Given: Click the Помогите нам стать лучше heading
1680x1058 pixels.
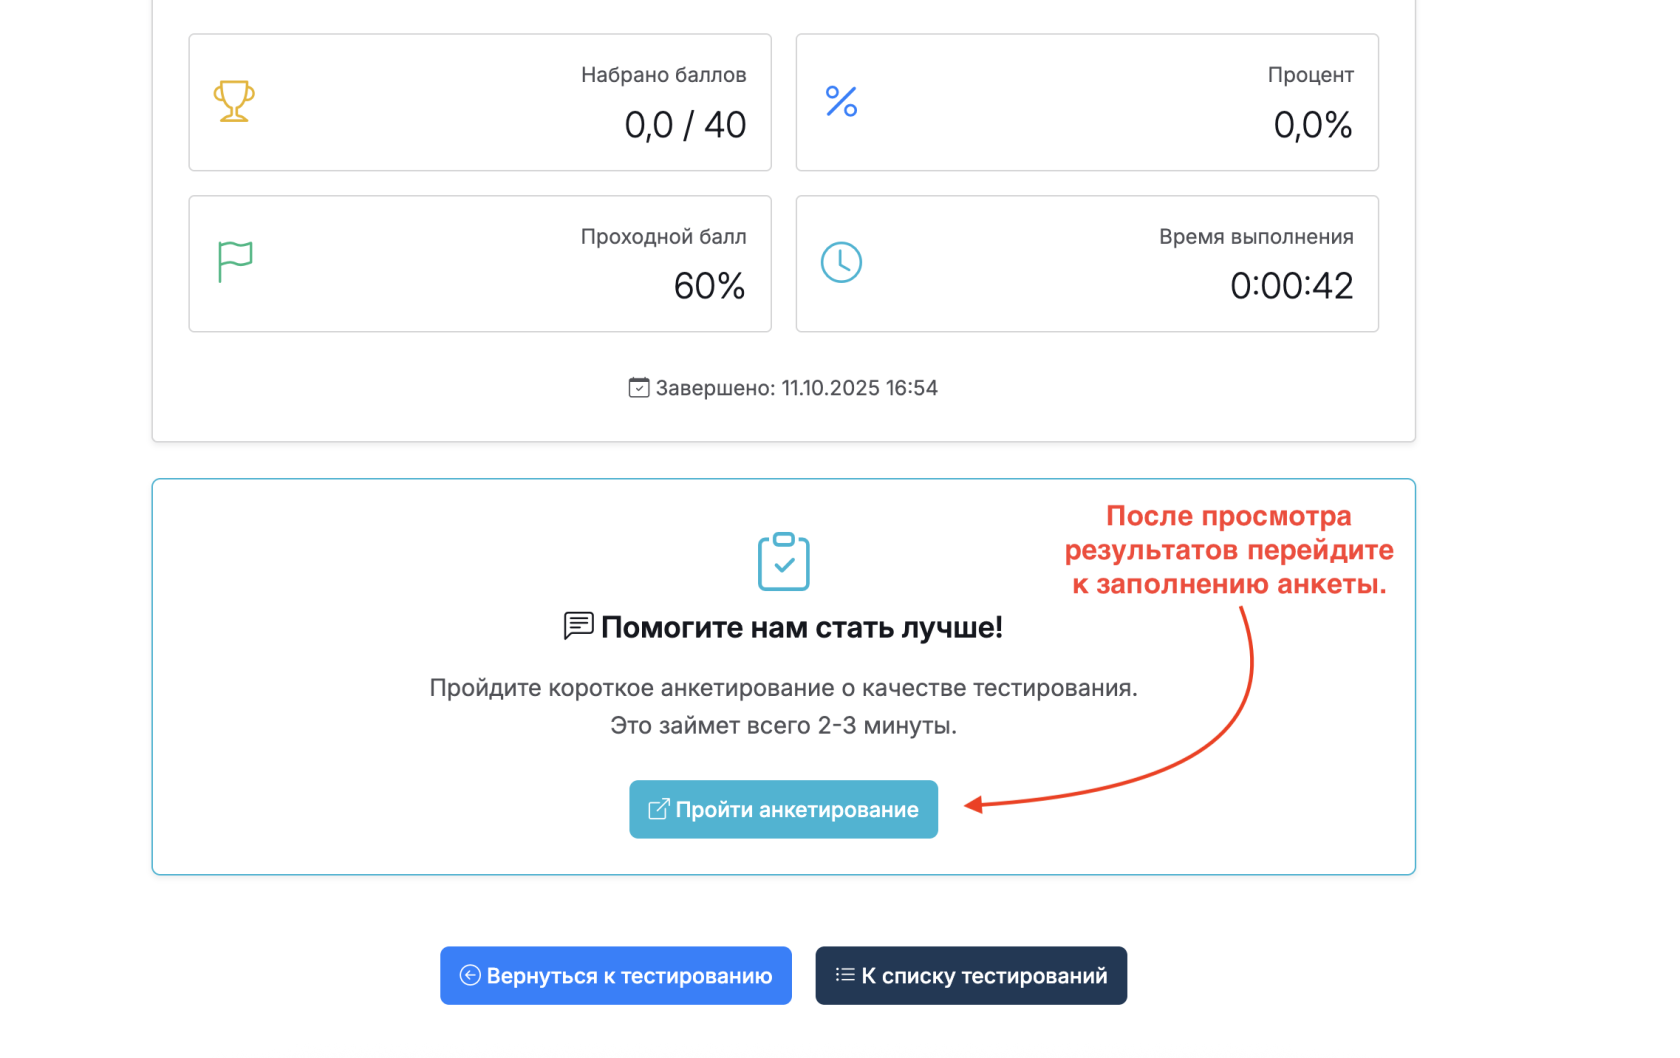Looking at the screenshot, I should [x=800, y=627].
